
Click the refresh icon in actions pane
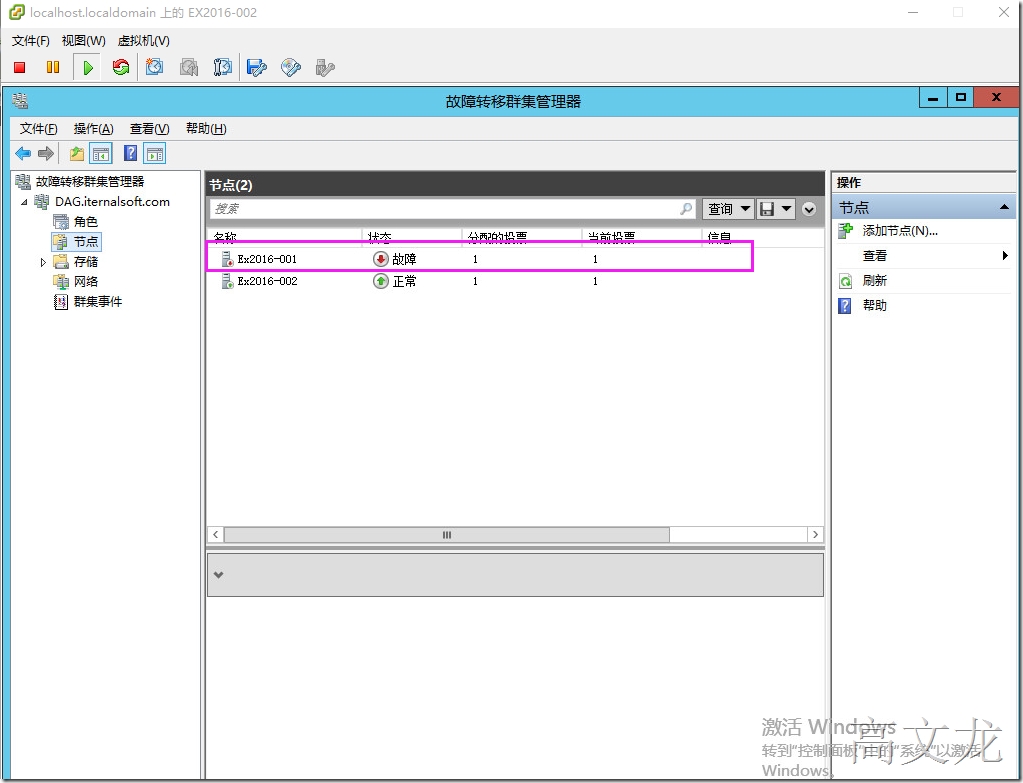pos(846,281)
